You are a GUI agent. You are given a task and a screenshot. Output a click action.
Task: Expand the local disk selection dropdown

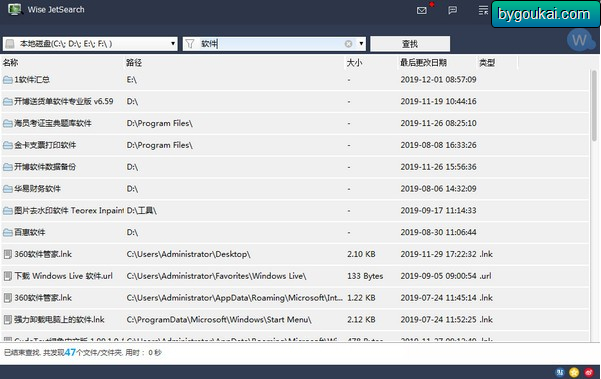[173, 44]
